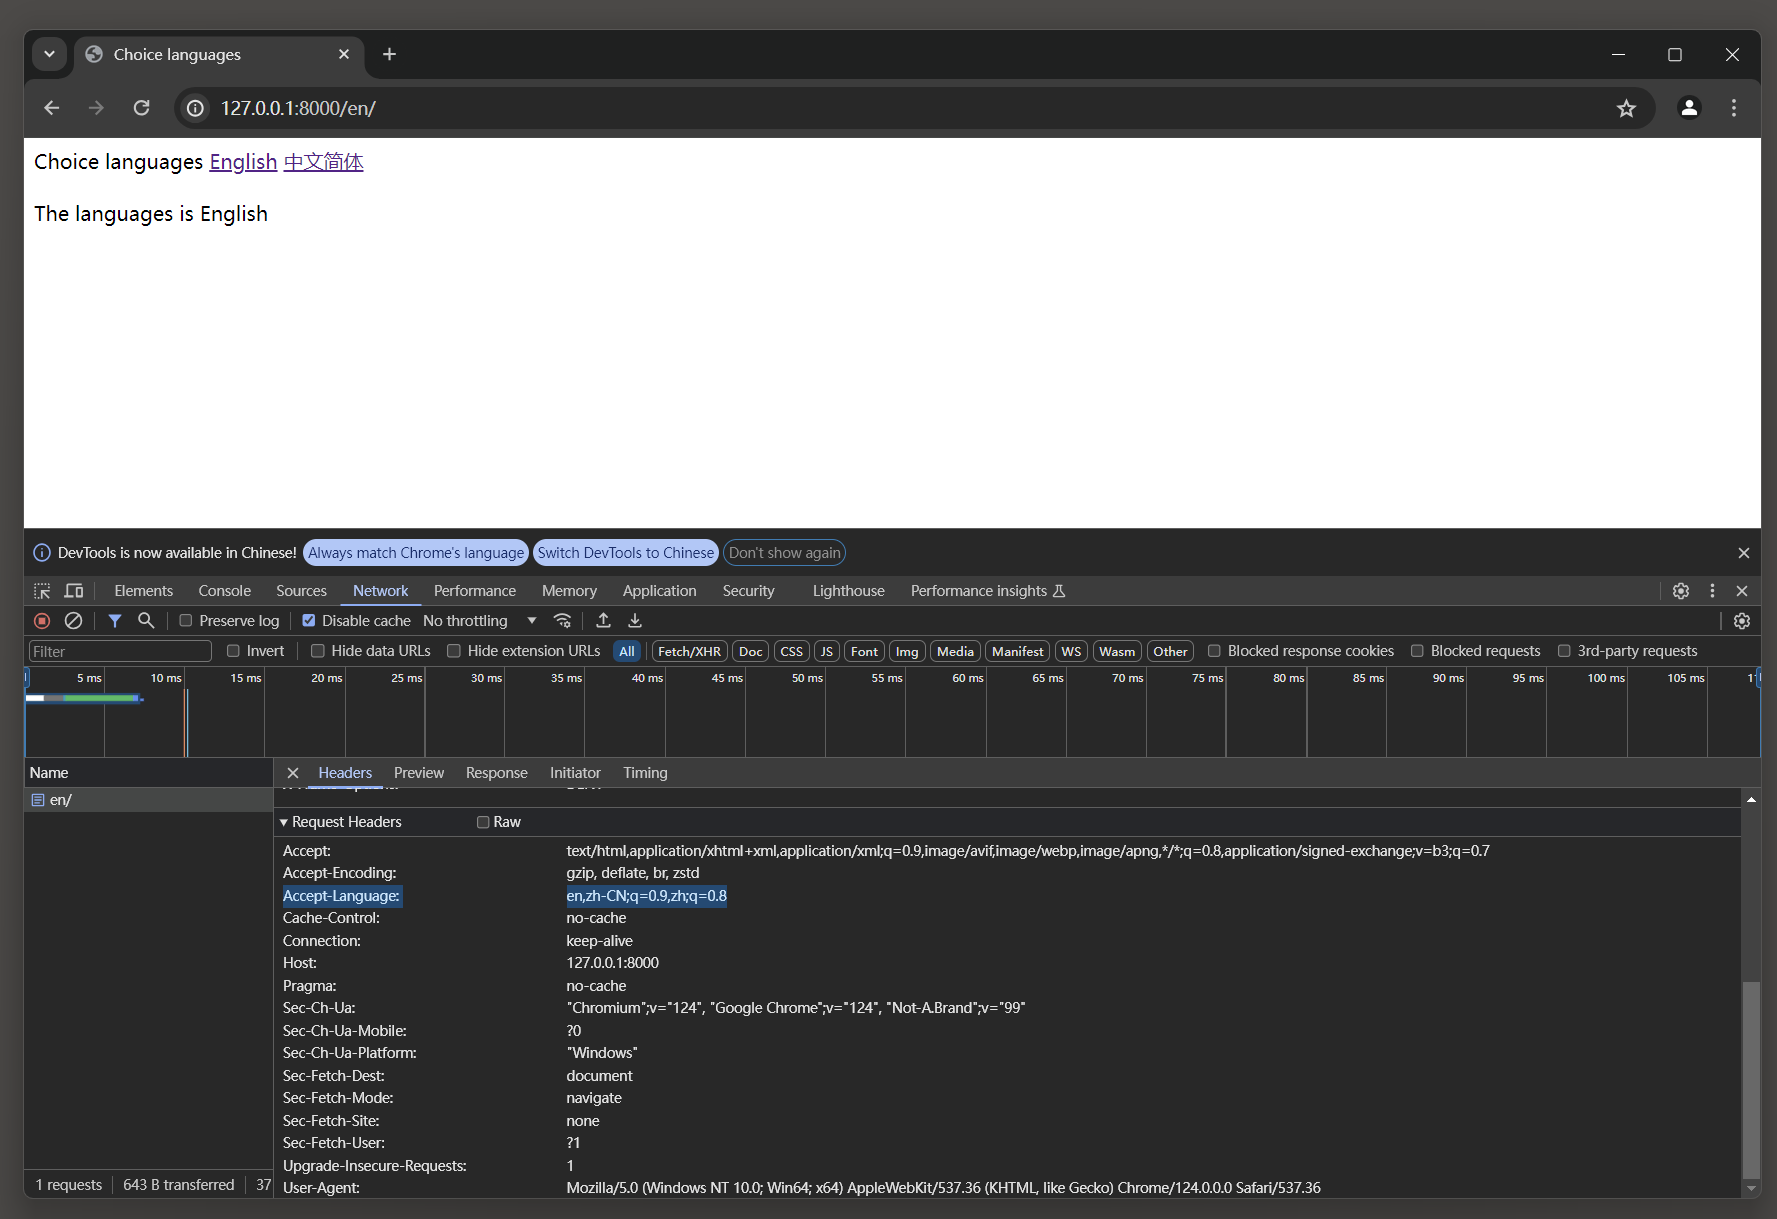Stop recording network log
1777x1219 pixels.
point(42,621)
